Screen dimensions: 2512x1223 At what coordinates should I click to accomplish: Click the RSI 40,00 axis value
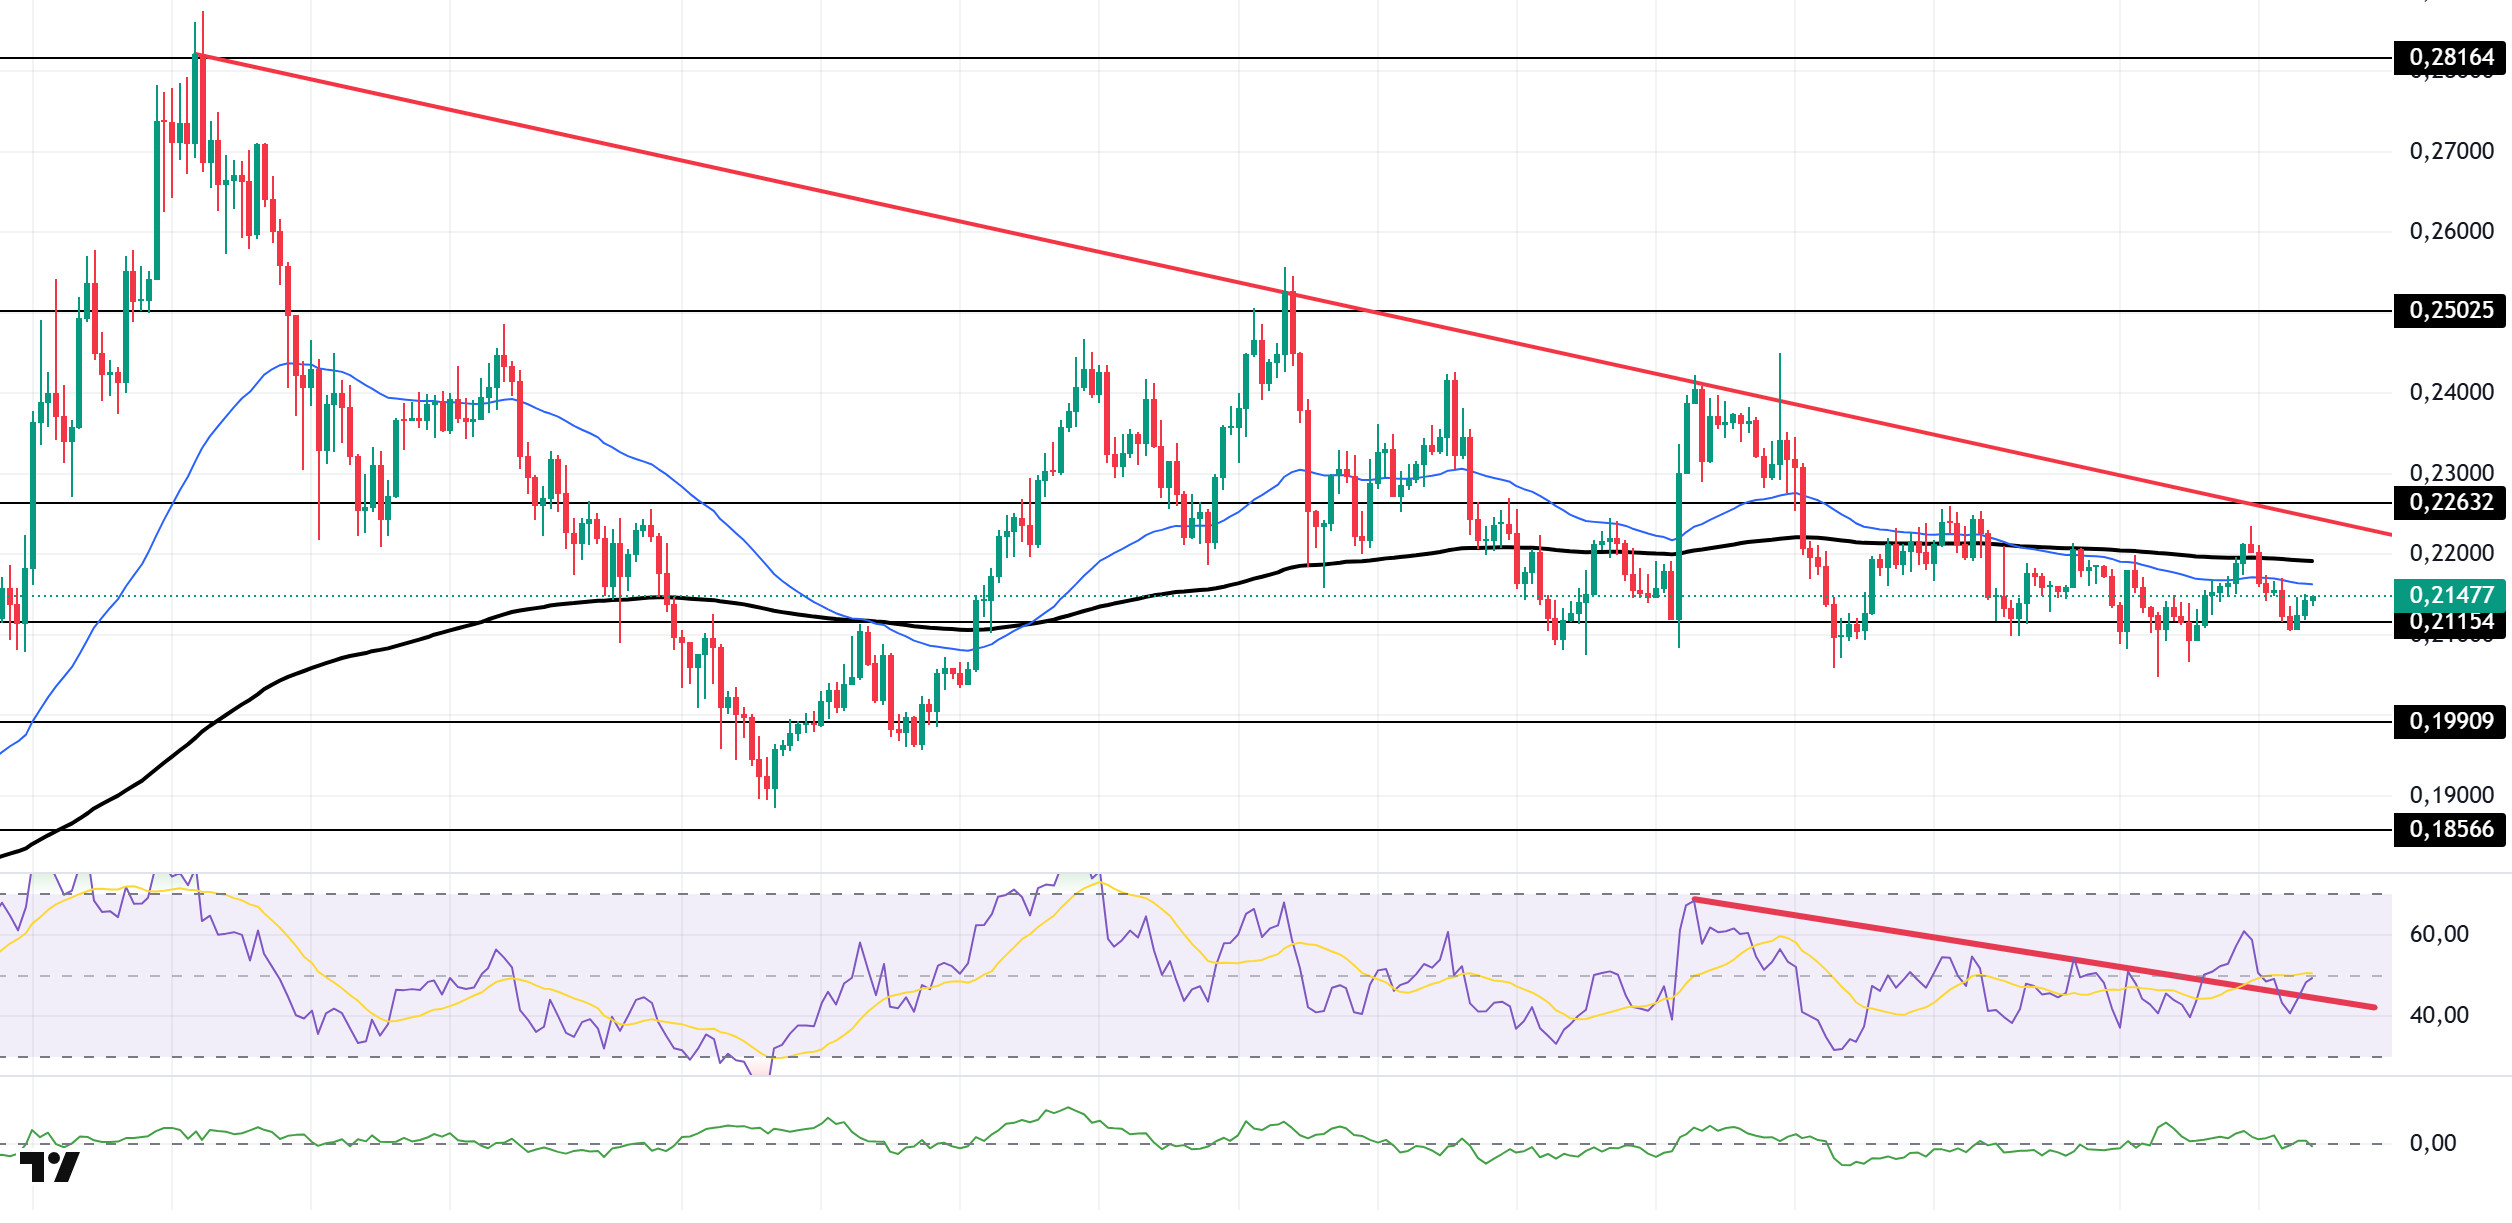tap(2438, 1015)
